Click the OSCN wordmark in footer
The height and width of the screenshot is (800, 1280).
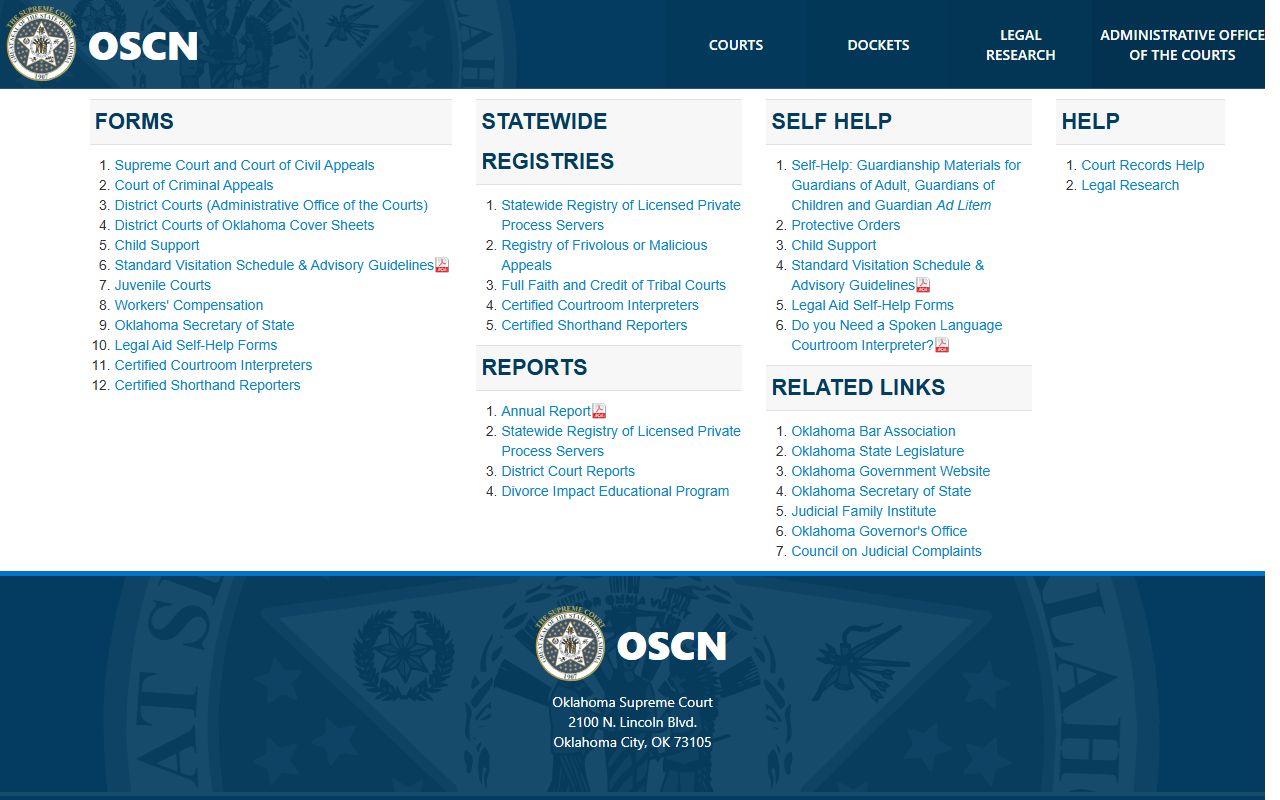[x=671, y=646]
